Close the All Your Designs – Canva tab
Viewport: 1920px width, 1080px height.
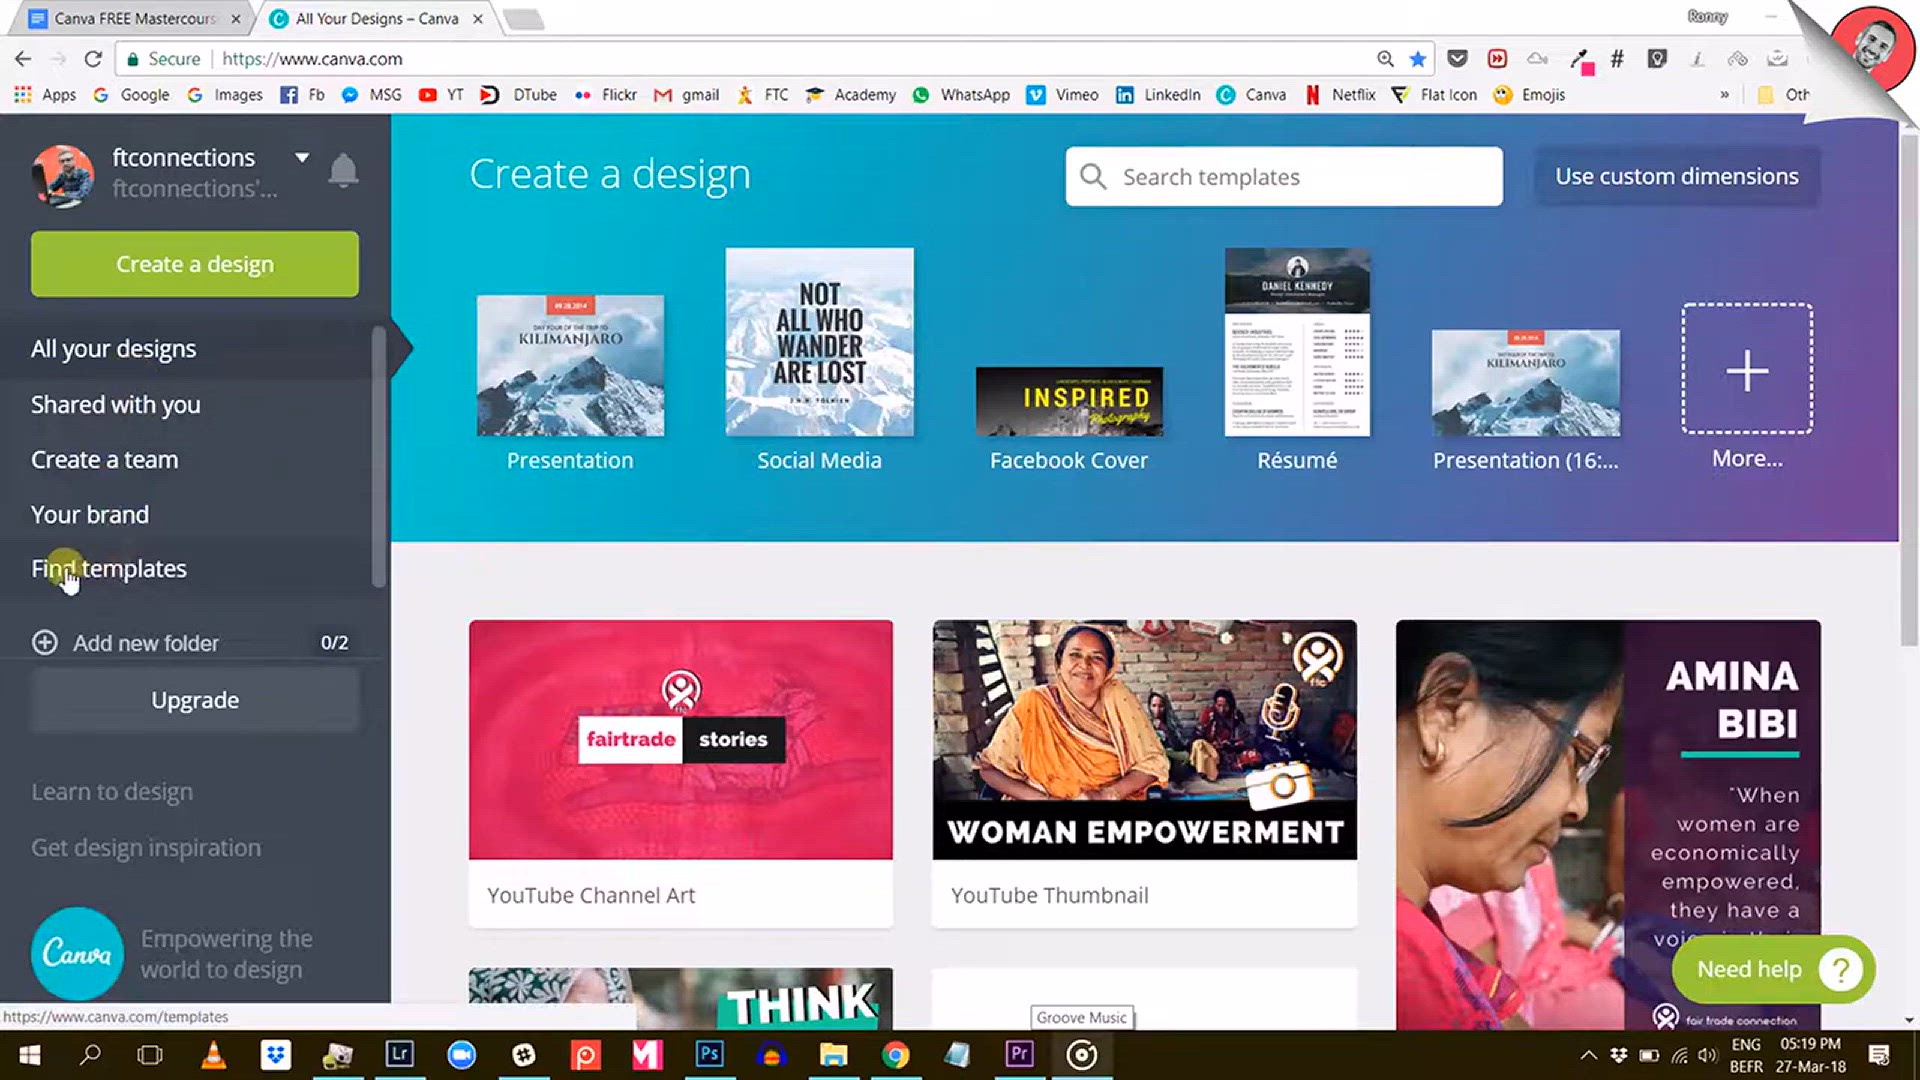coord(478,19)
